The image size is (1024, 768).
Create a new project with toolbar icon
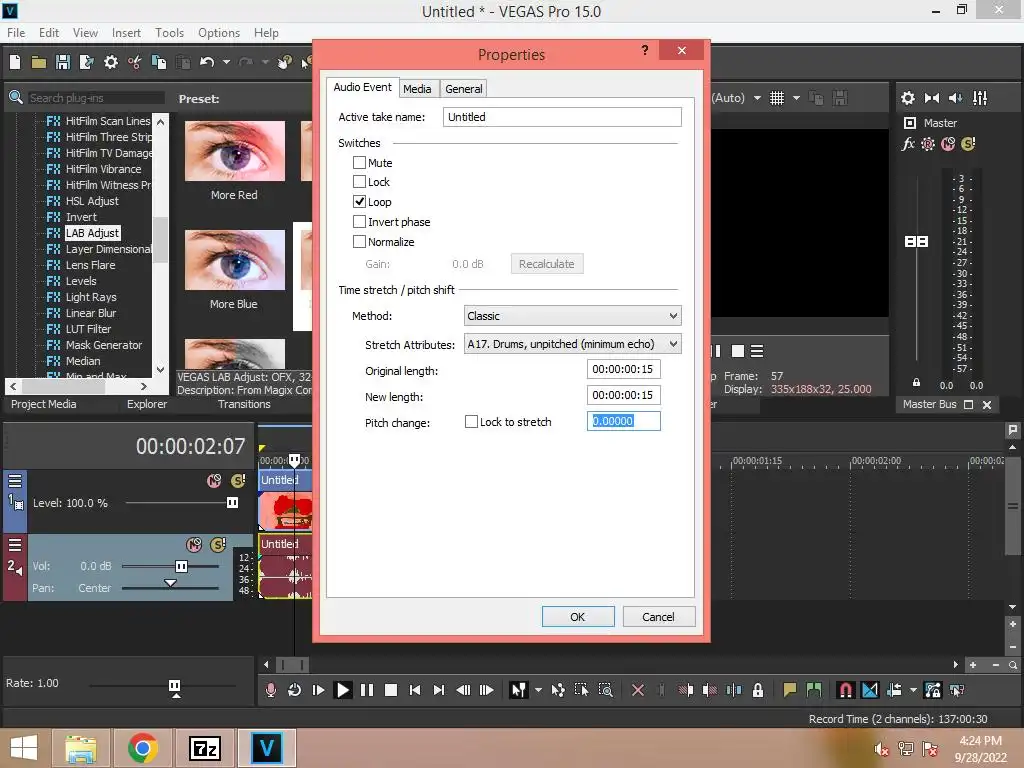pos(15,62)
